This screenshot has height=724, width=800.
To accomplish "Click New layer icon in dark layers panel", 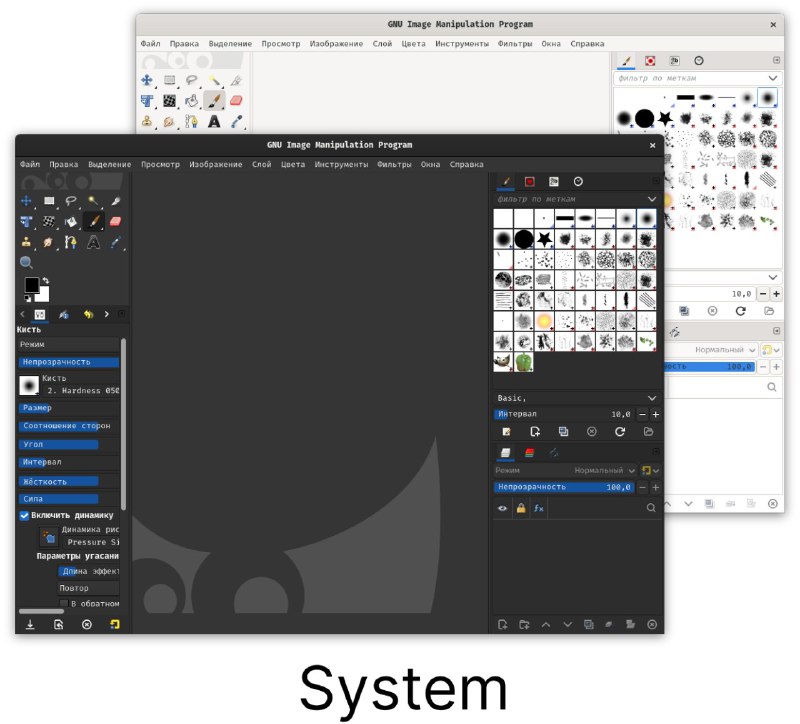I will (x=503, y=625).
